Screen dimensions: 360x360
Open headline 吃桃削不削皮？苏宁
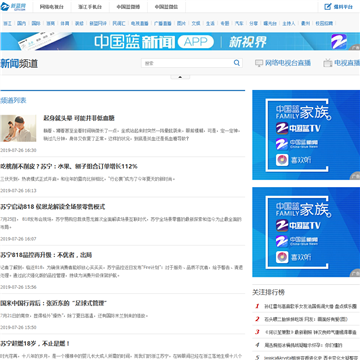(69, 166)
